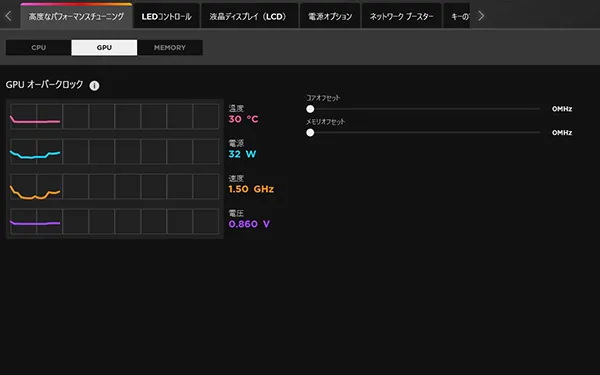Click the cyan power graph
The height and width of the screenshot is (375, 600).
114,151
